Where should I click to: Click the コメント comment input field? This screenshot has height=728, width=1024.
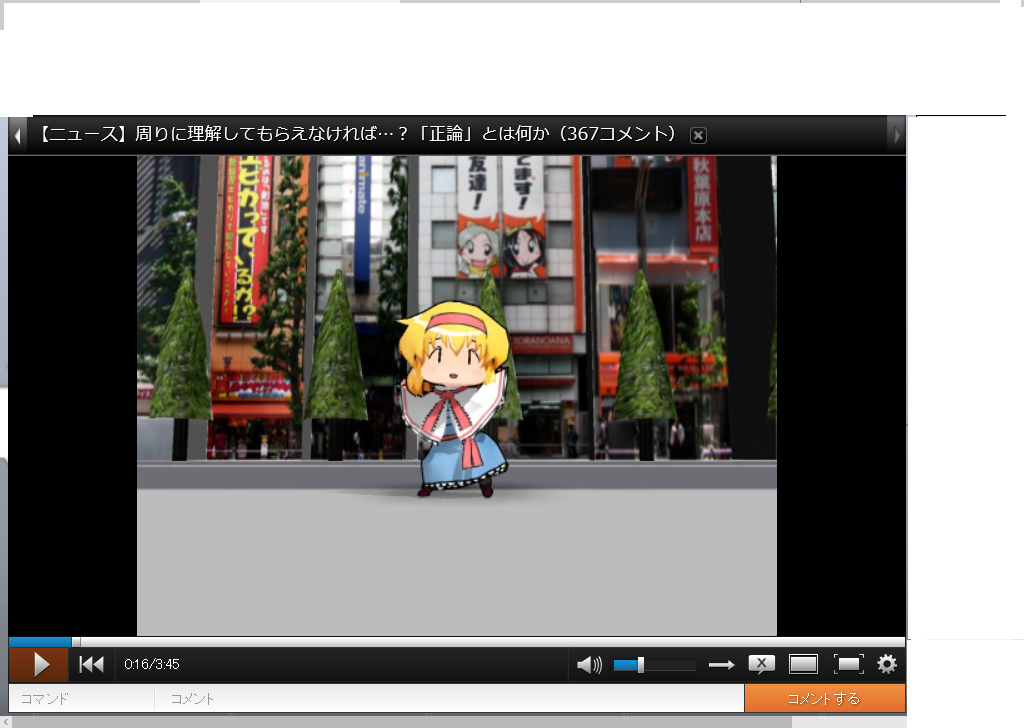click(x=450, y=699)
